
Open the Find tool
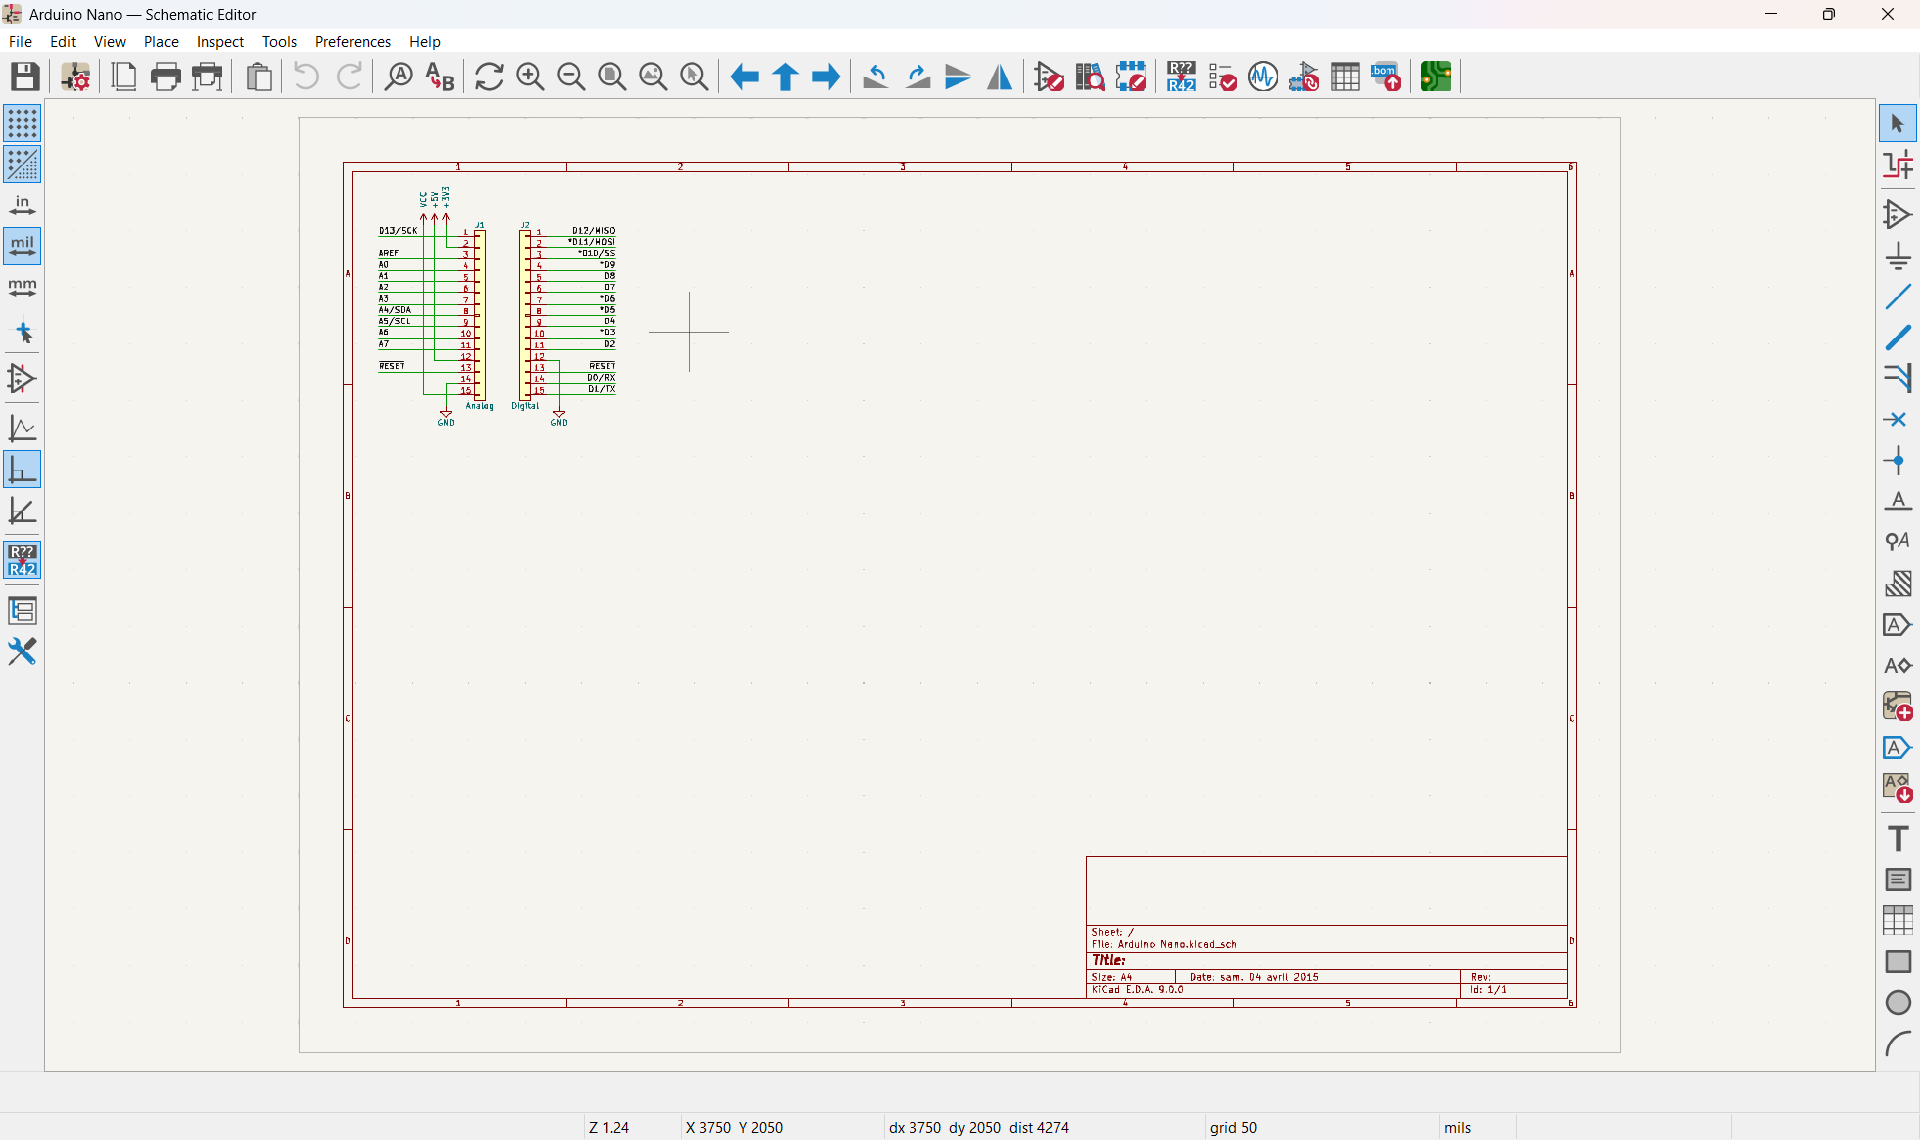tap(398, 77)
